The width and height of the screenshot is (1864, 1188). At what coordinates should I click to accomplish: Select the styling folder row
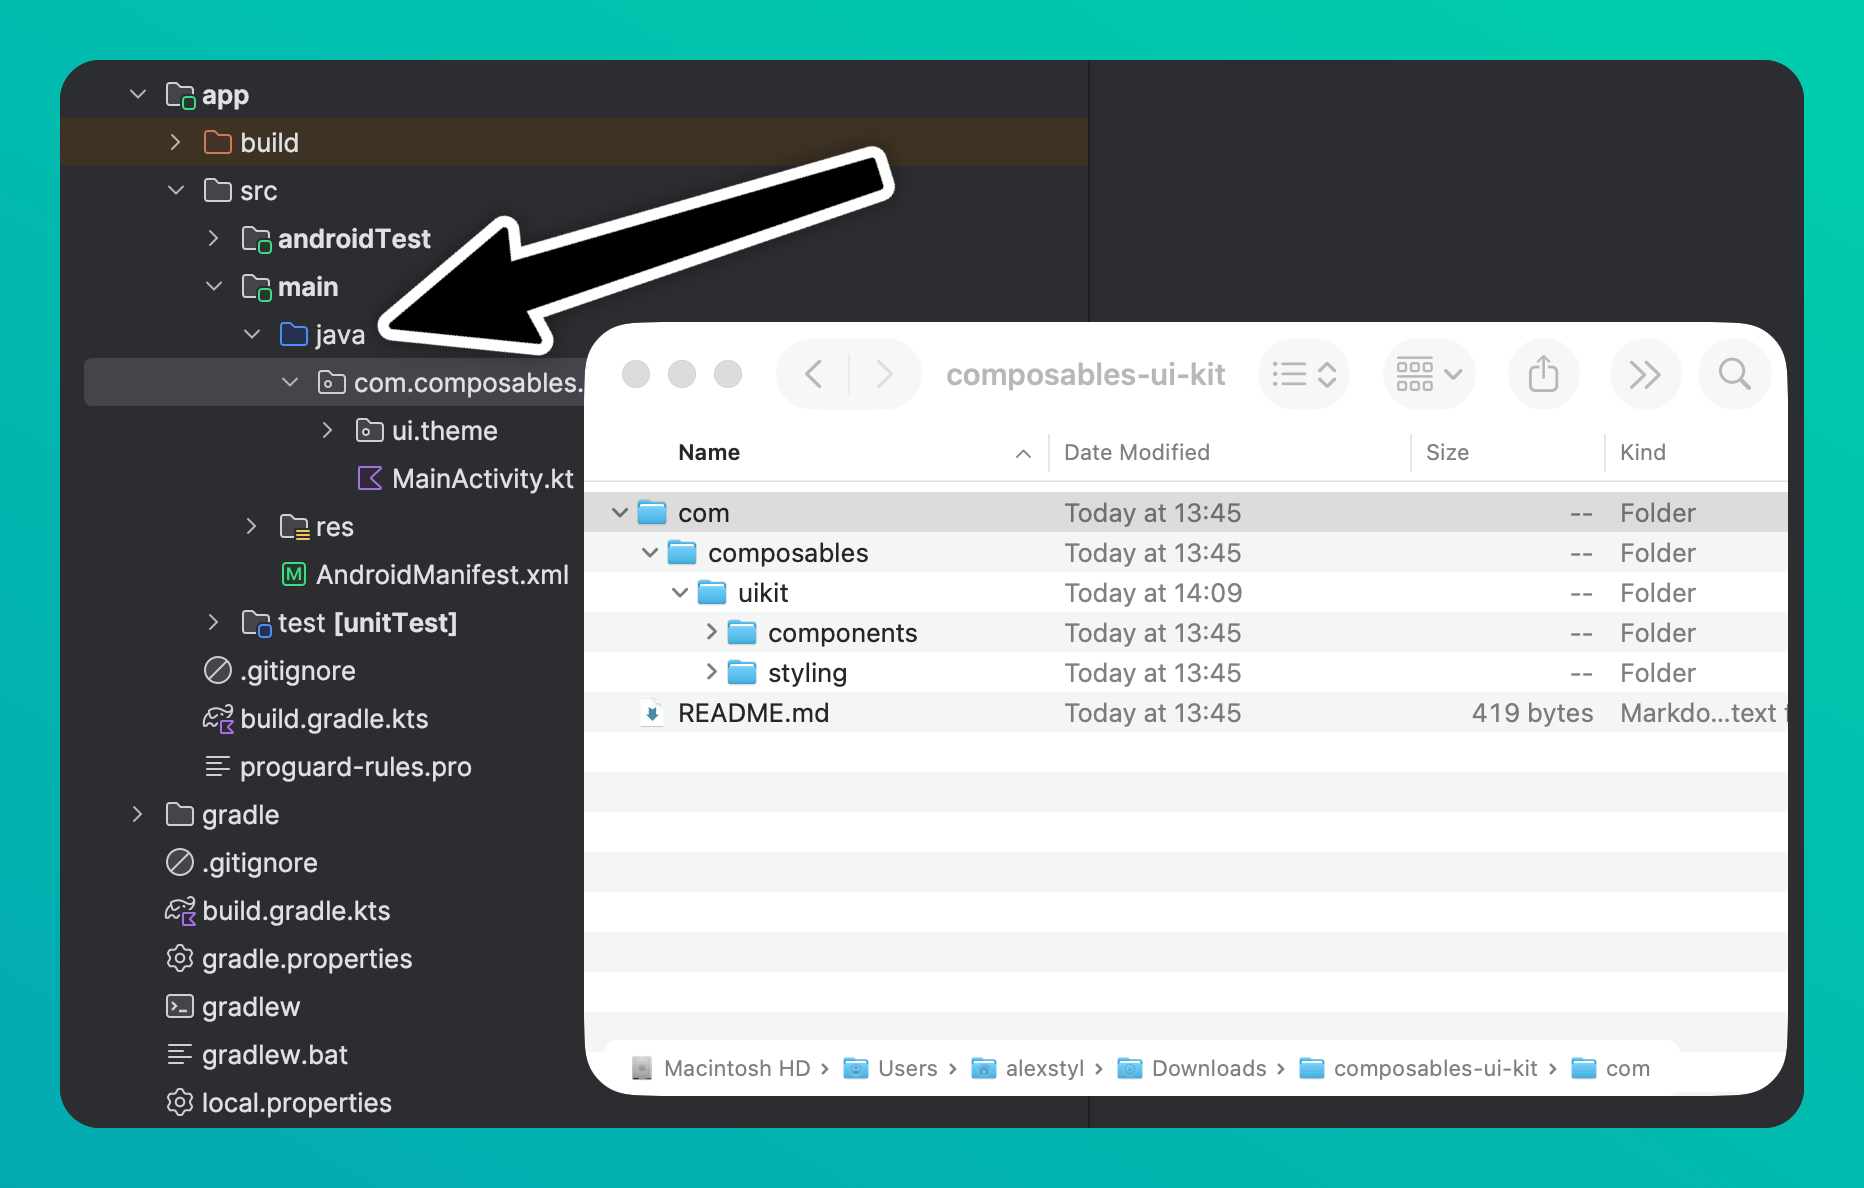[x=806, y=673]
